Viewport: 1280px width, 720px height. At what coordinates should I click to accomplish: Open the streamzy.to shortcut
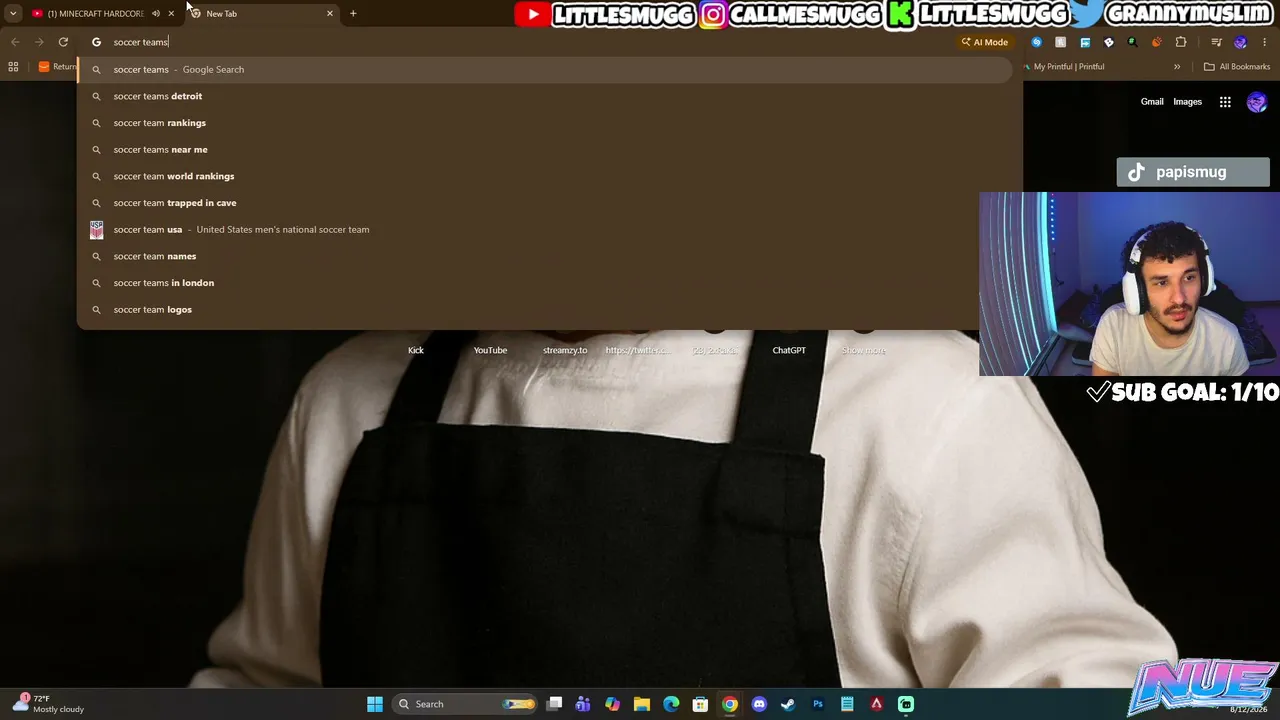[565, 350]
